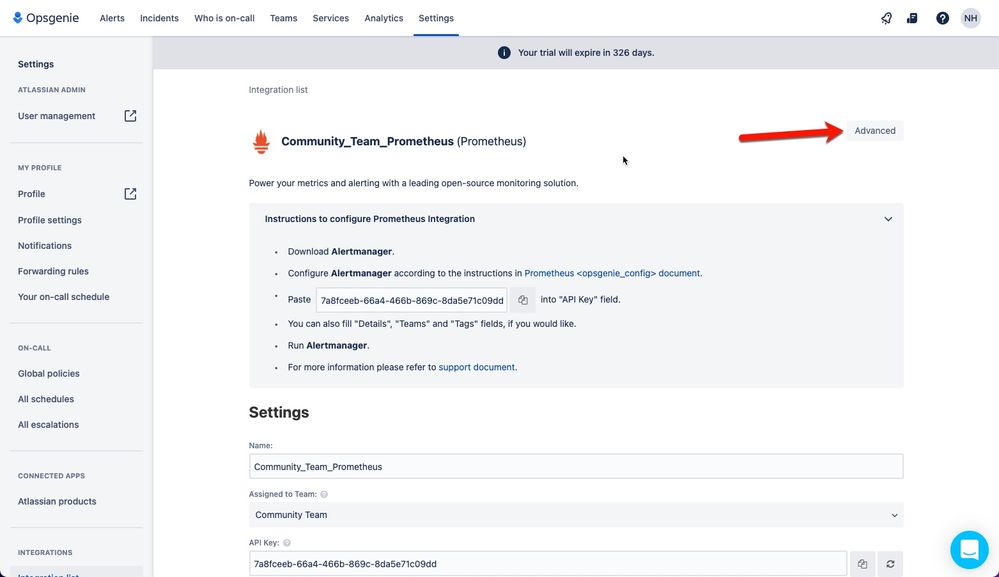Image resolution: width=999 pixels, height=577 pixels.
Task: Open Profile in sidebar
Action: click(x=31, y=194)
